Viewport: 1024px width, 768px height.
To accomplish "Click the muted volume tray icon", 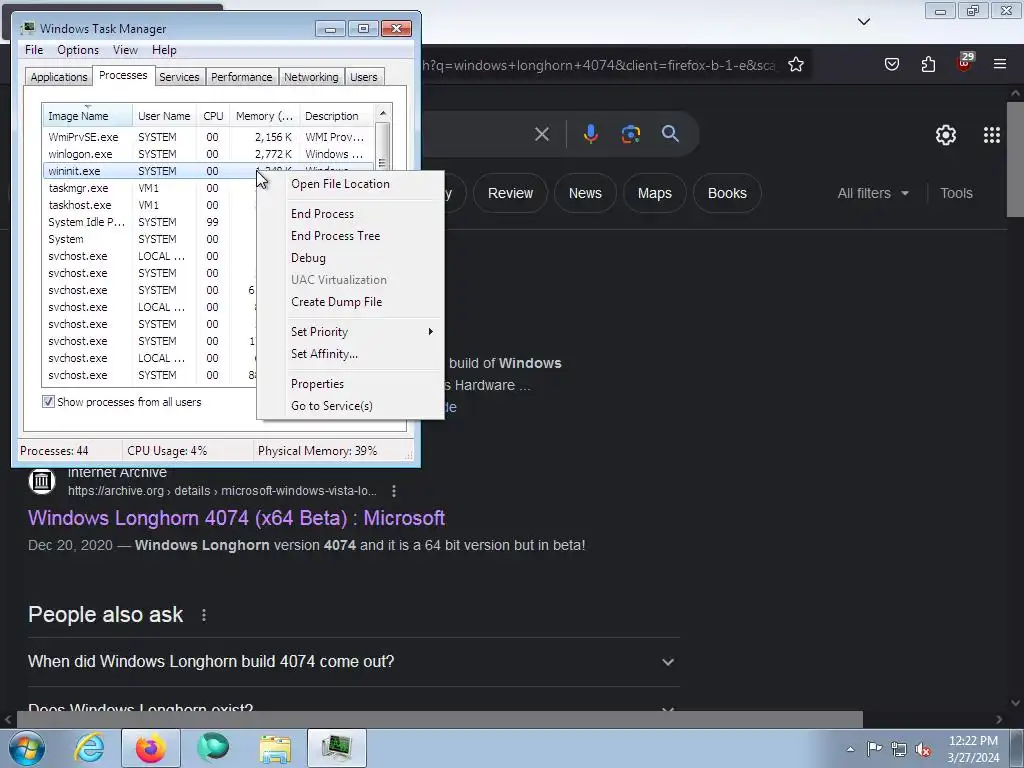I will tap(923, 750).
